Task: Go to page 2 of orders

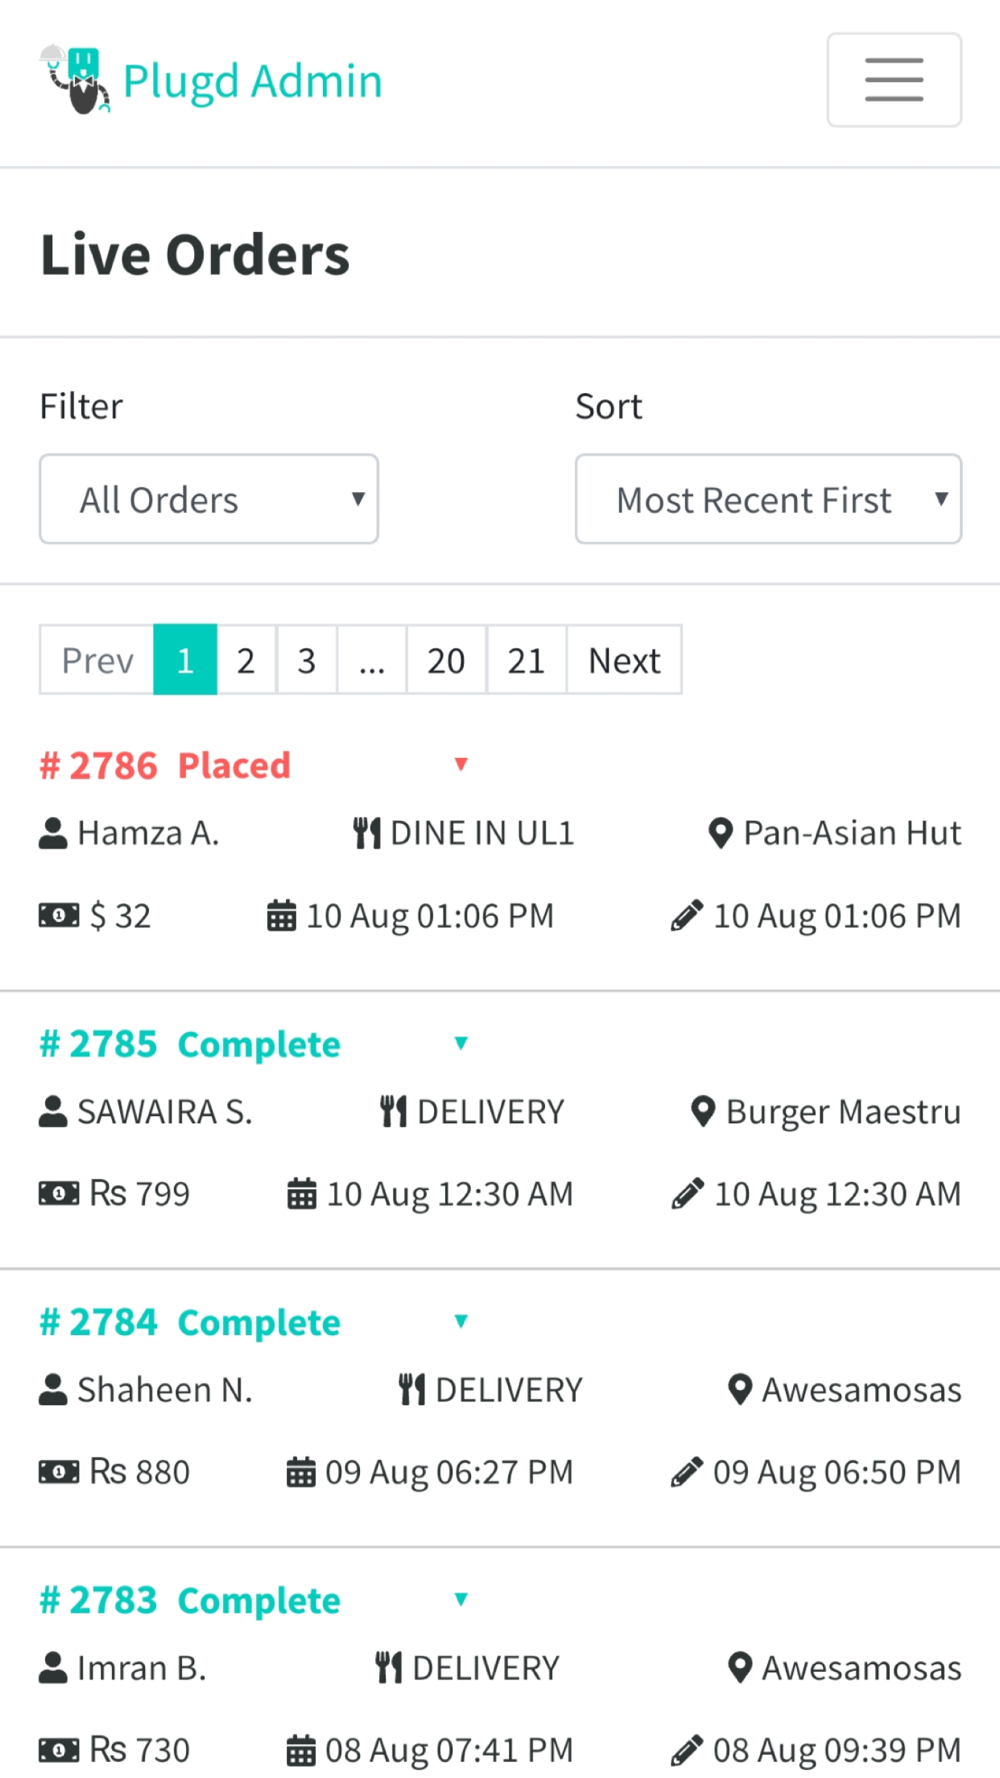Action: [246, 660]
